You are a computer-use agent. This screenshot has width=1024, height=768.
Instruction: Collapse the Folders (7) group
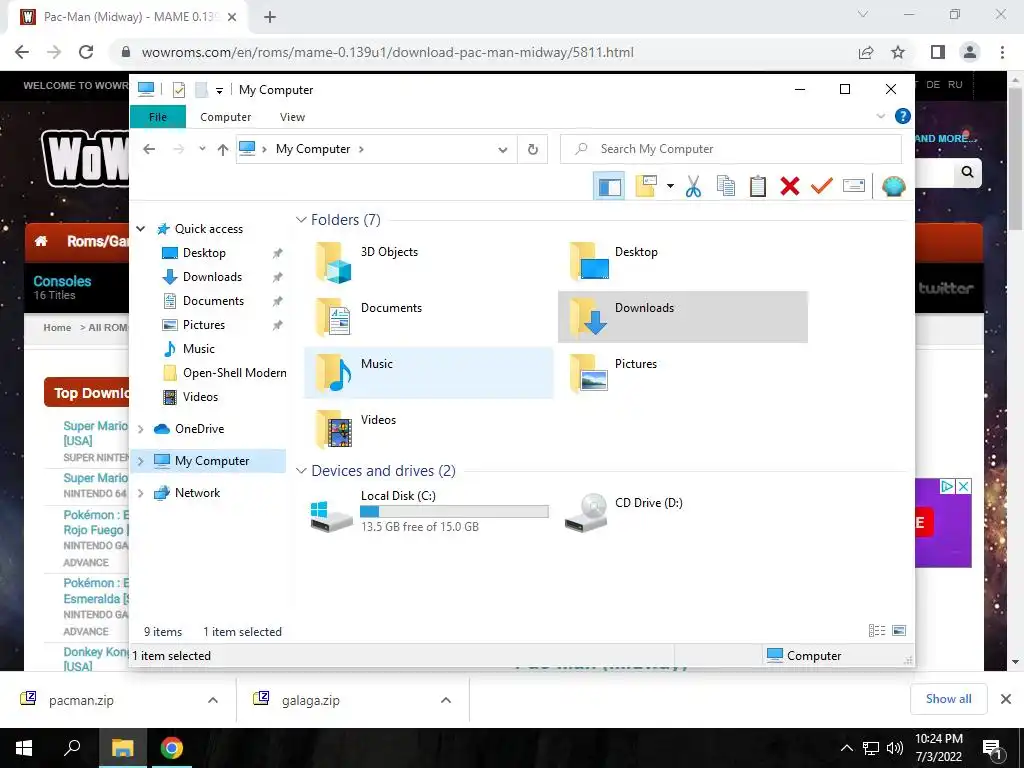[301, 220]
